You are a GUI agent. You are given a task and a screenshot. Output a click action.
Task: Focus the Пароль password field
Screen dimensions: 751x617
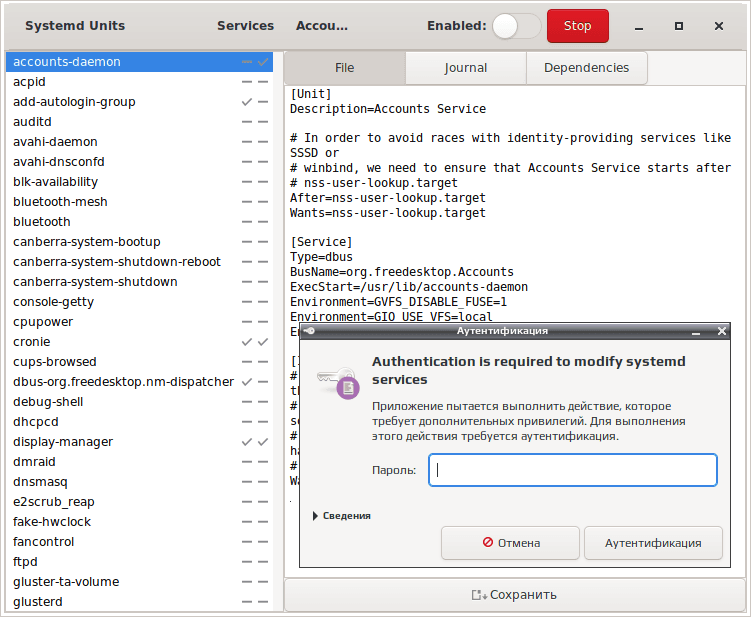coord(573,470)
